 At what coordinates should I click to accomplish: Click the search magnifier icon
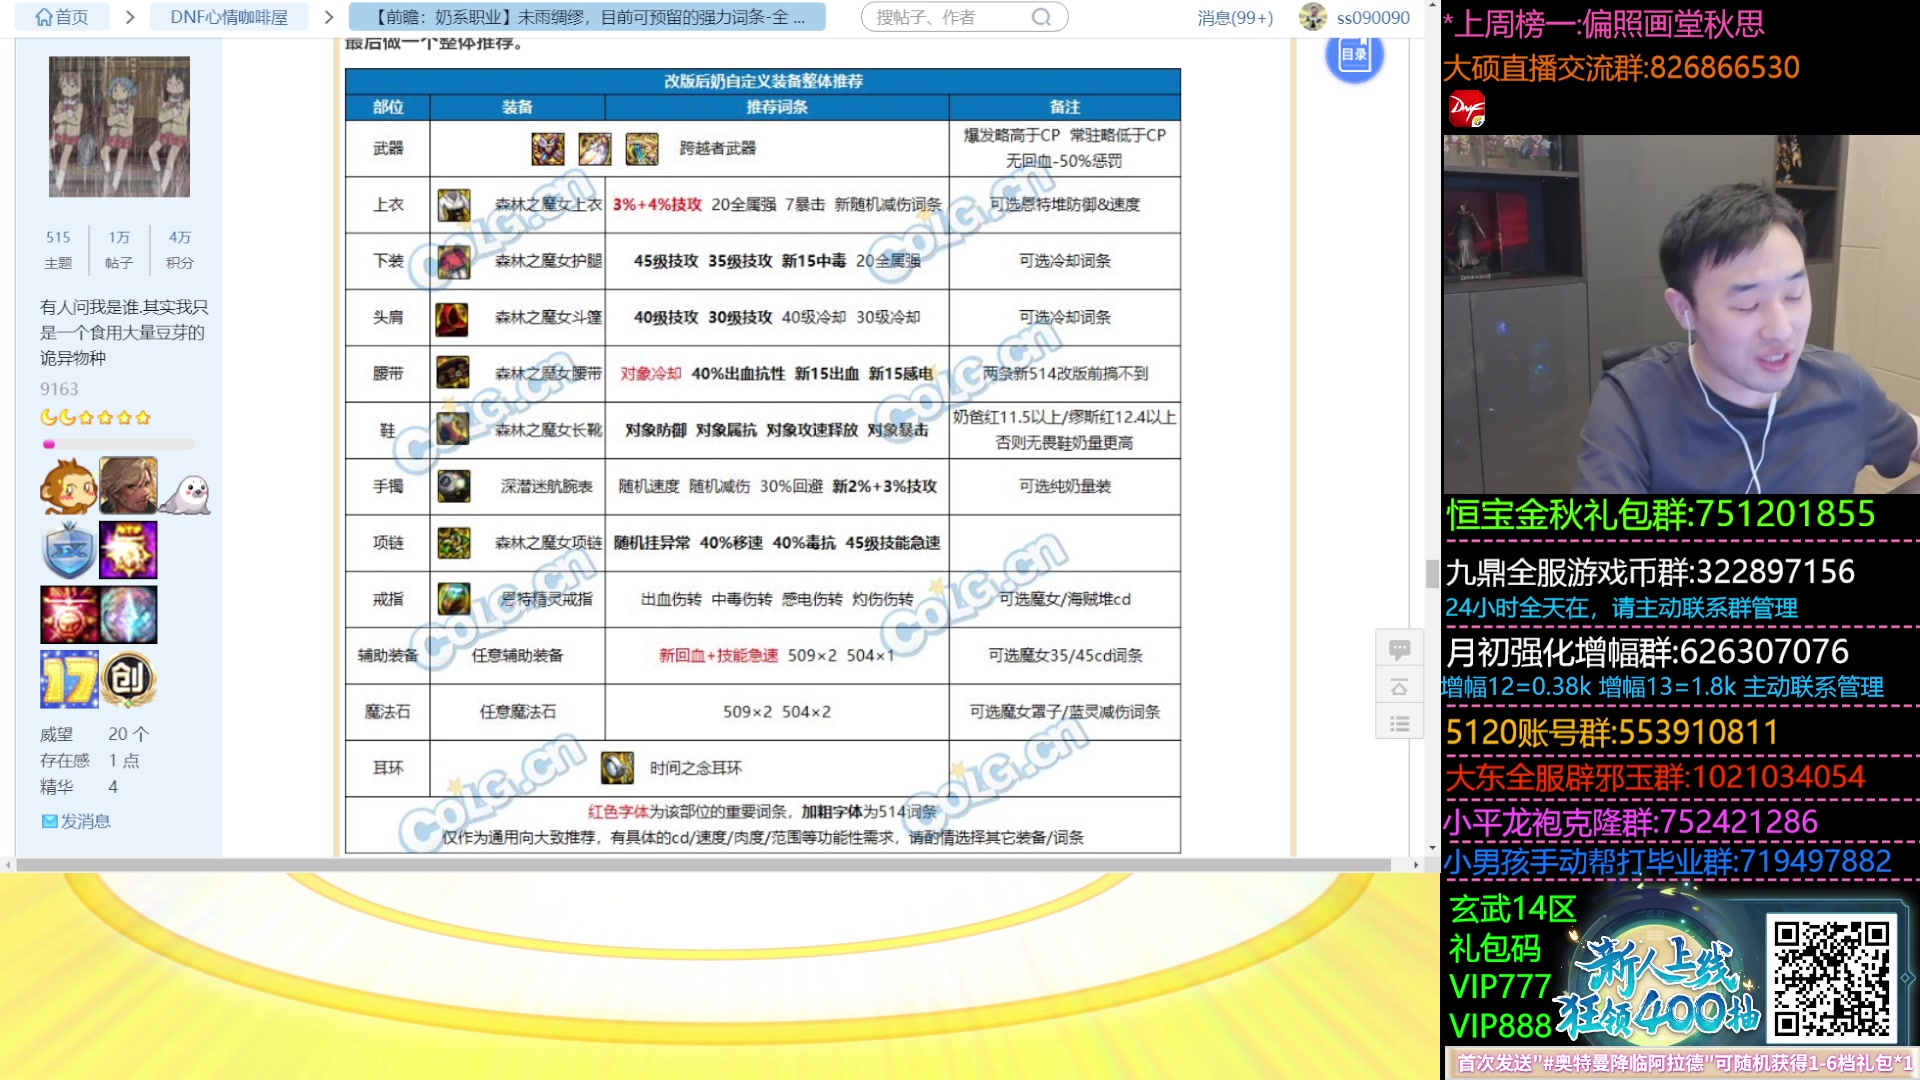1041,17
